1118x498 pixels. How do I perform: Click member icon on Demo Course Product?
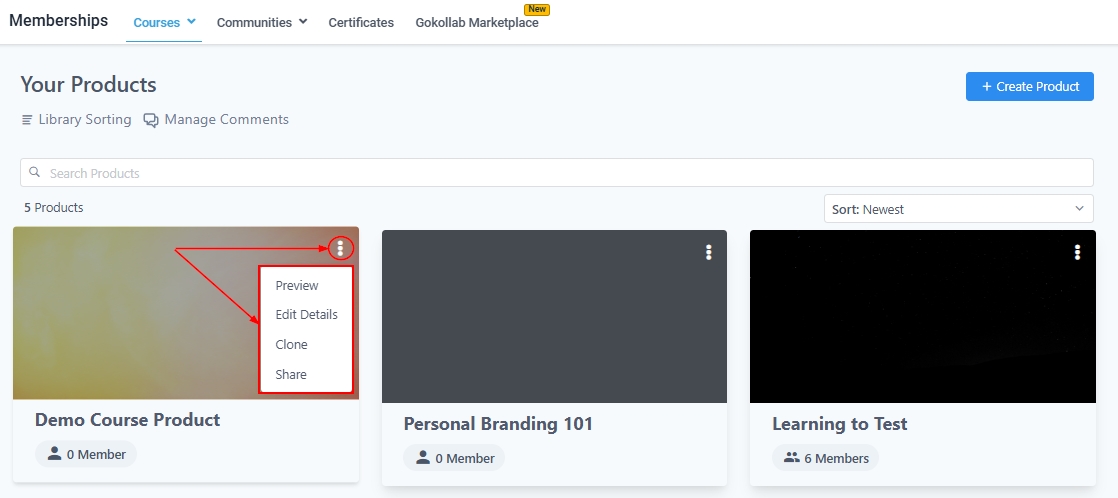tap(56, 454)
